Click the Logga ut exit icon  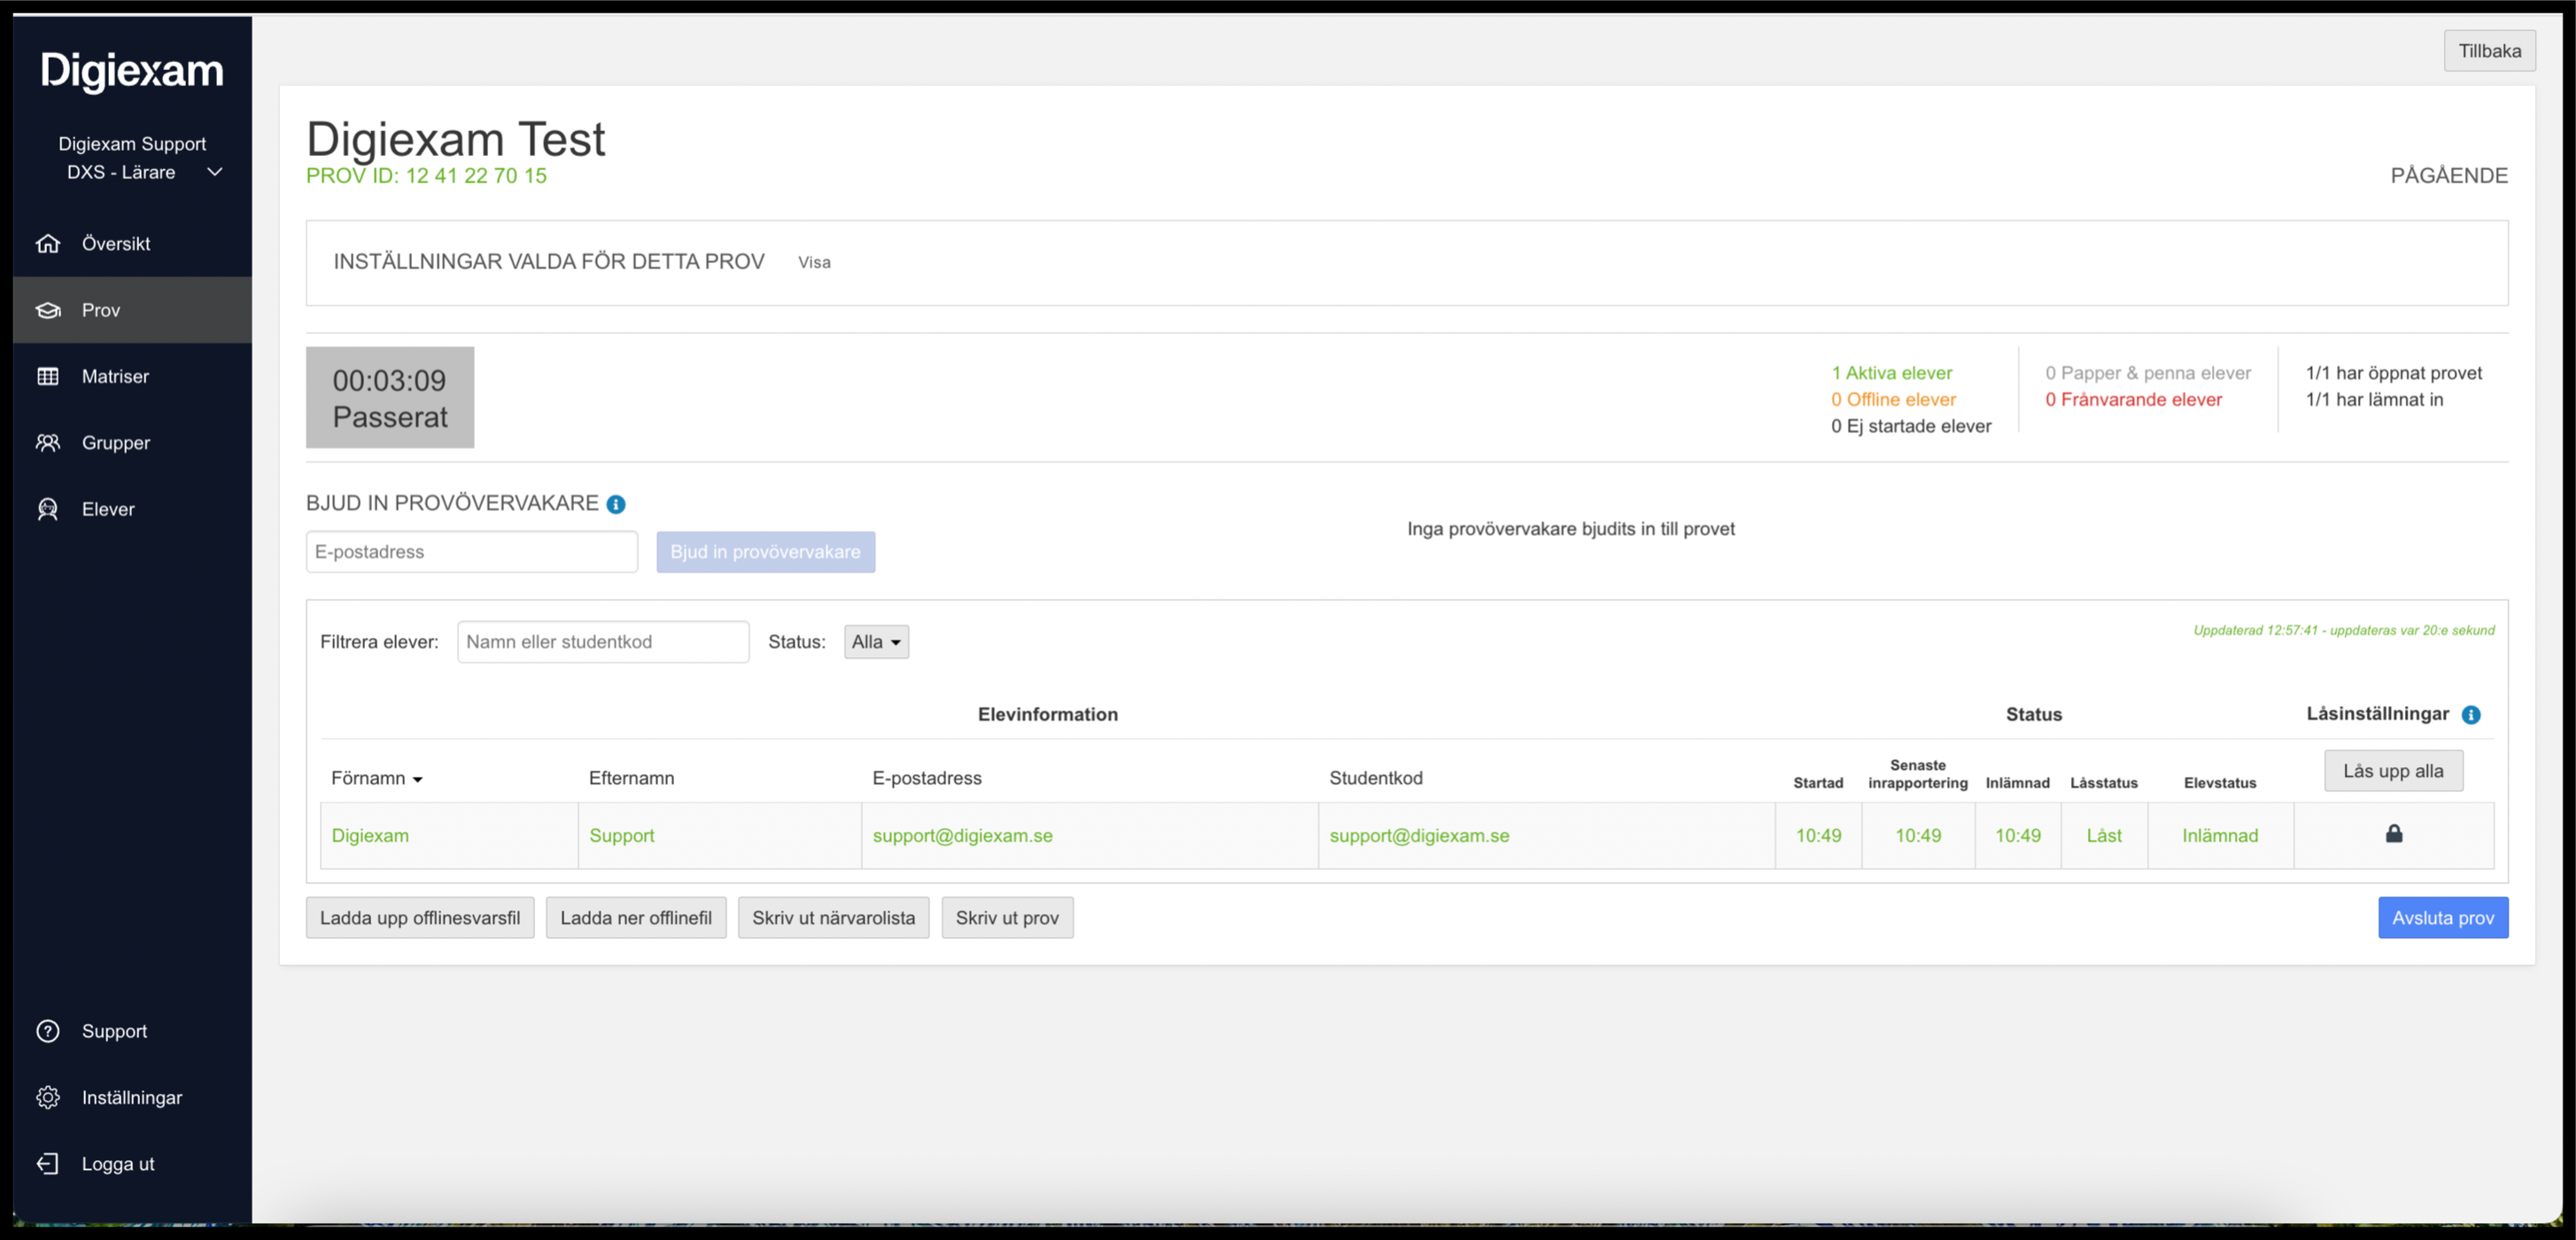48,1163
